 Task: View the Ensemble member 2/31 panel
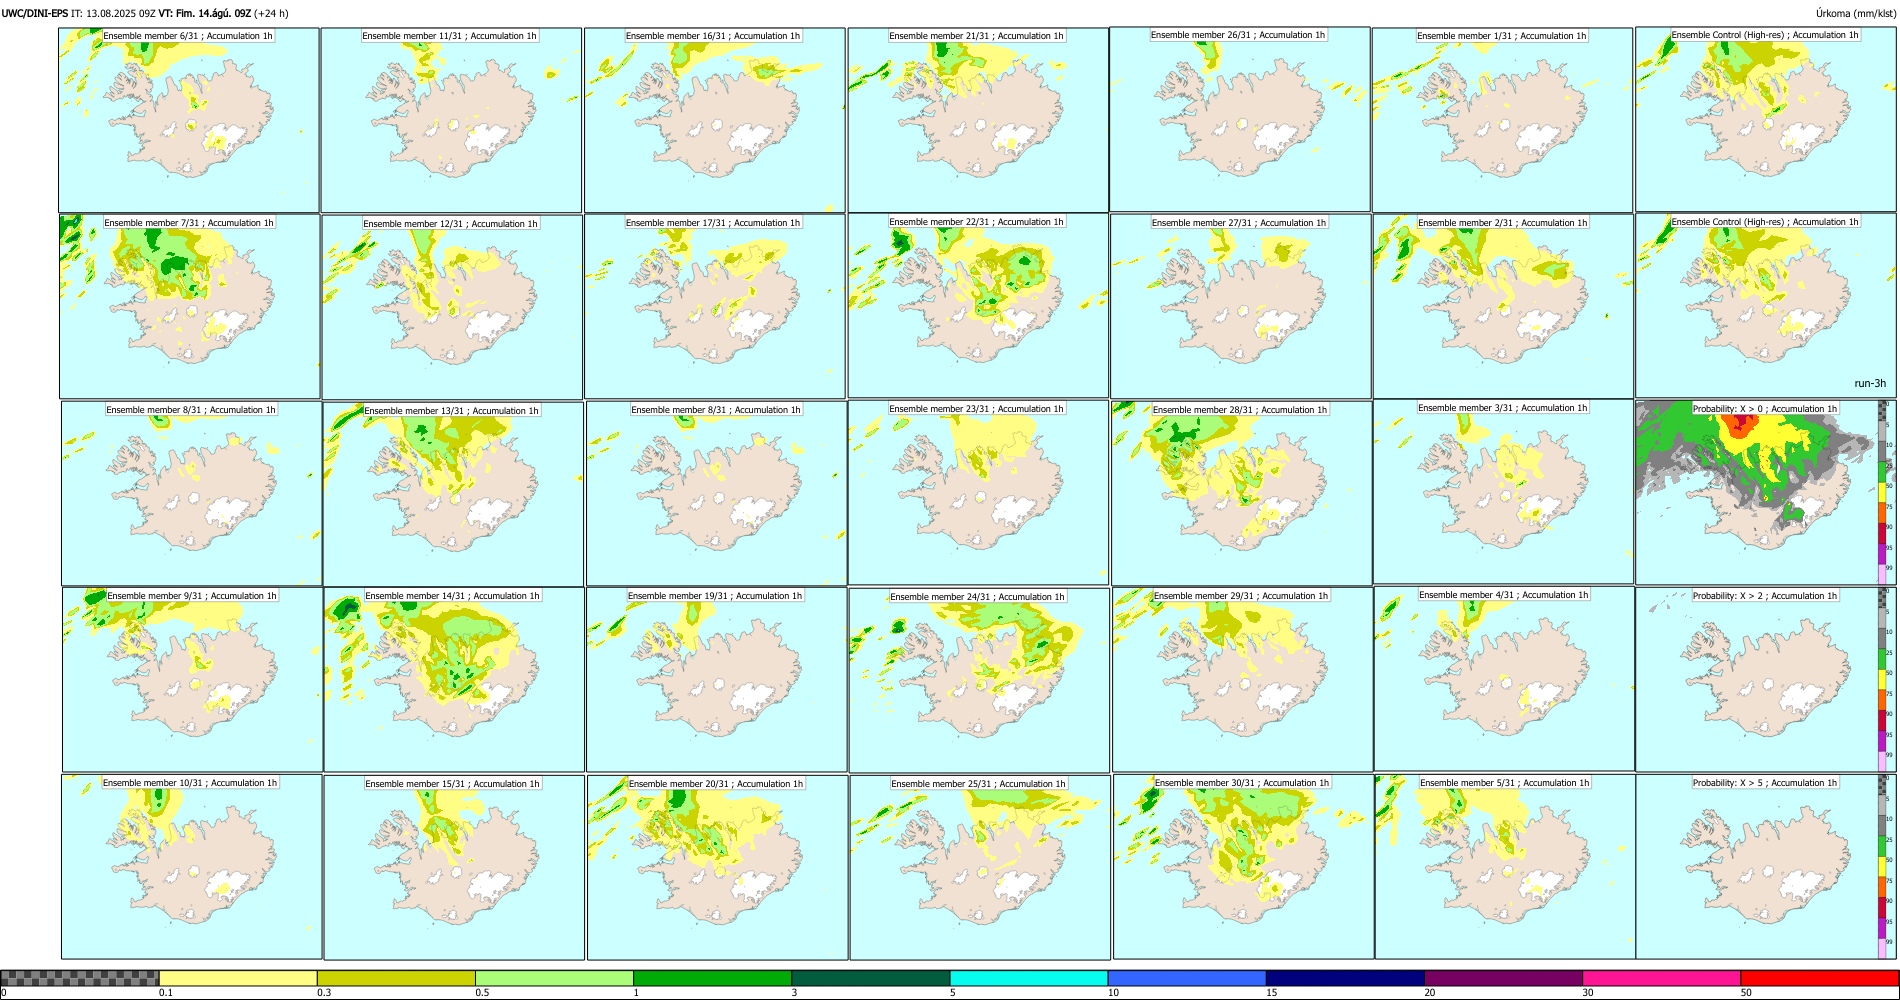[x=1503, y=306]
